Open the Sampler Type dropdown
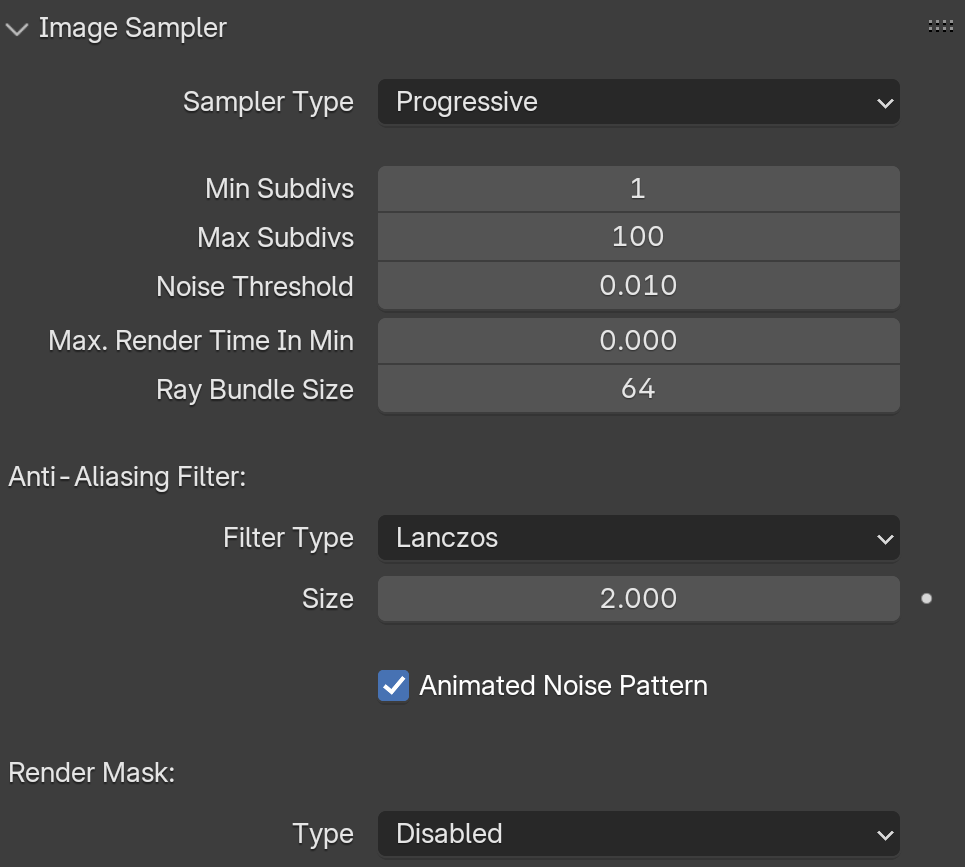This screenshot has height=867, width=965. (638, 102)
